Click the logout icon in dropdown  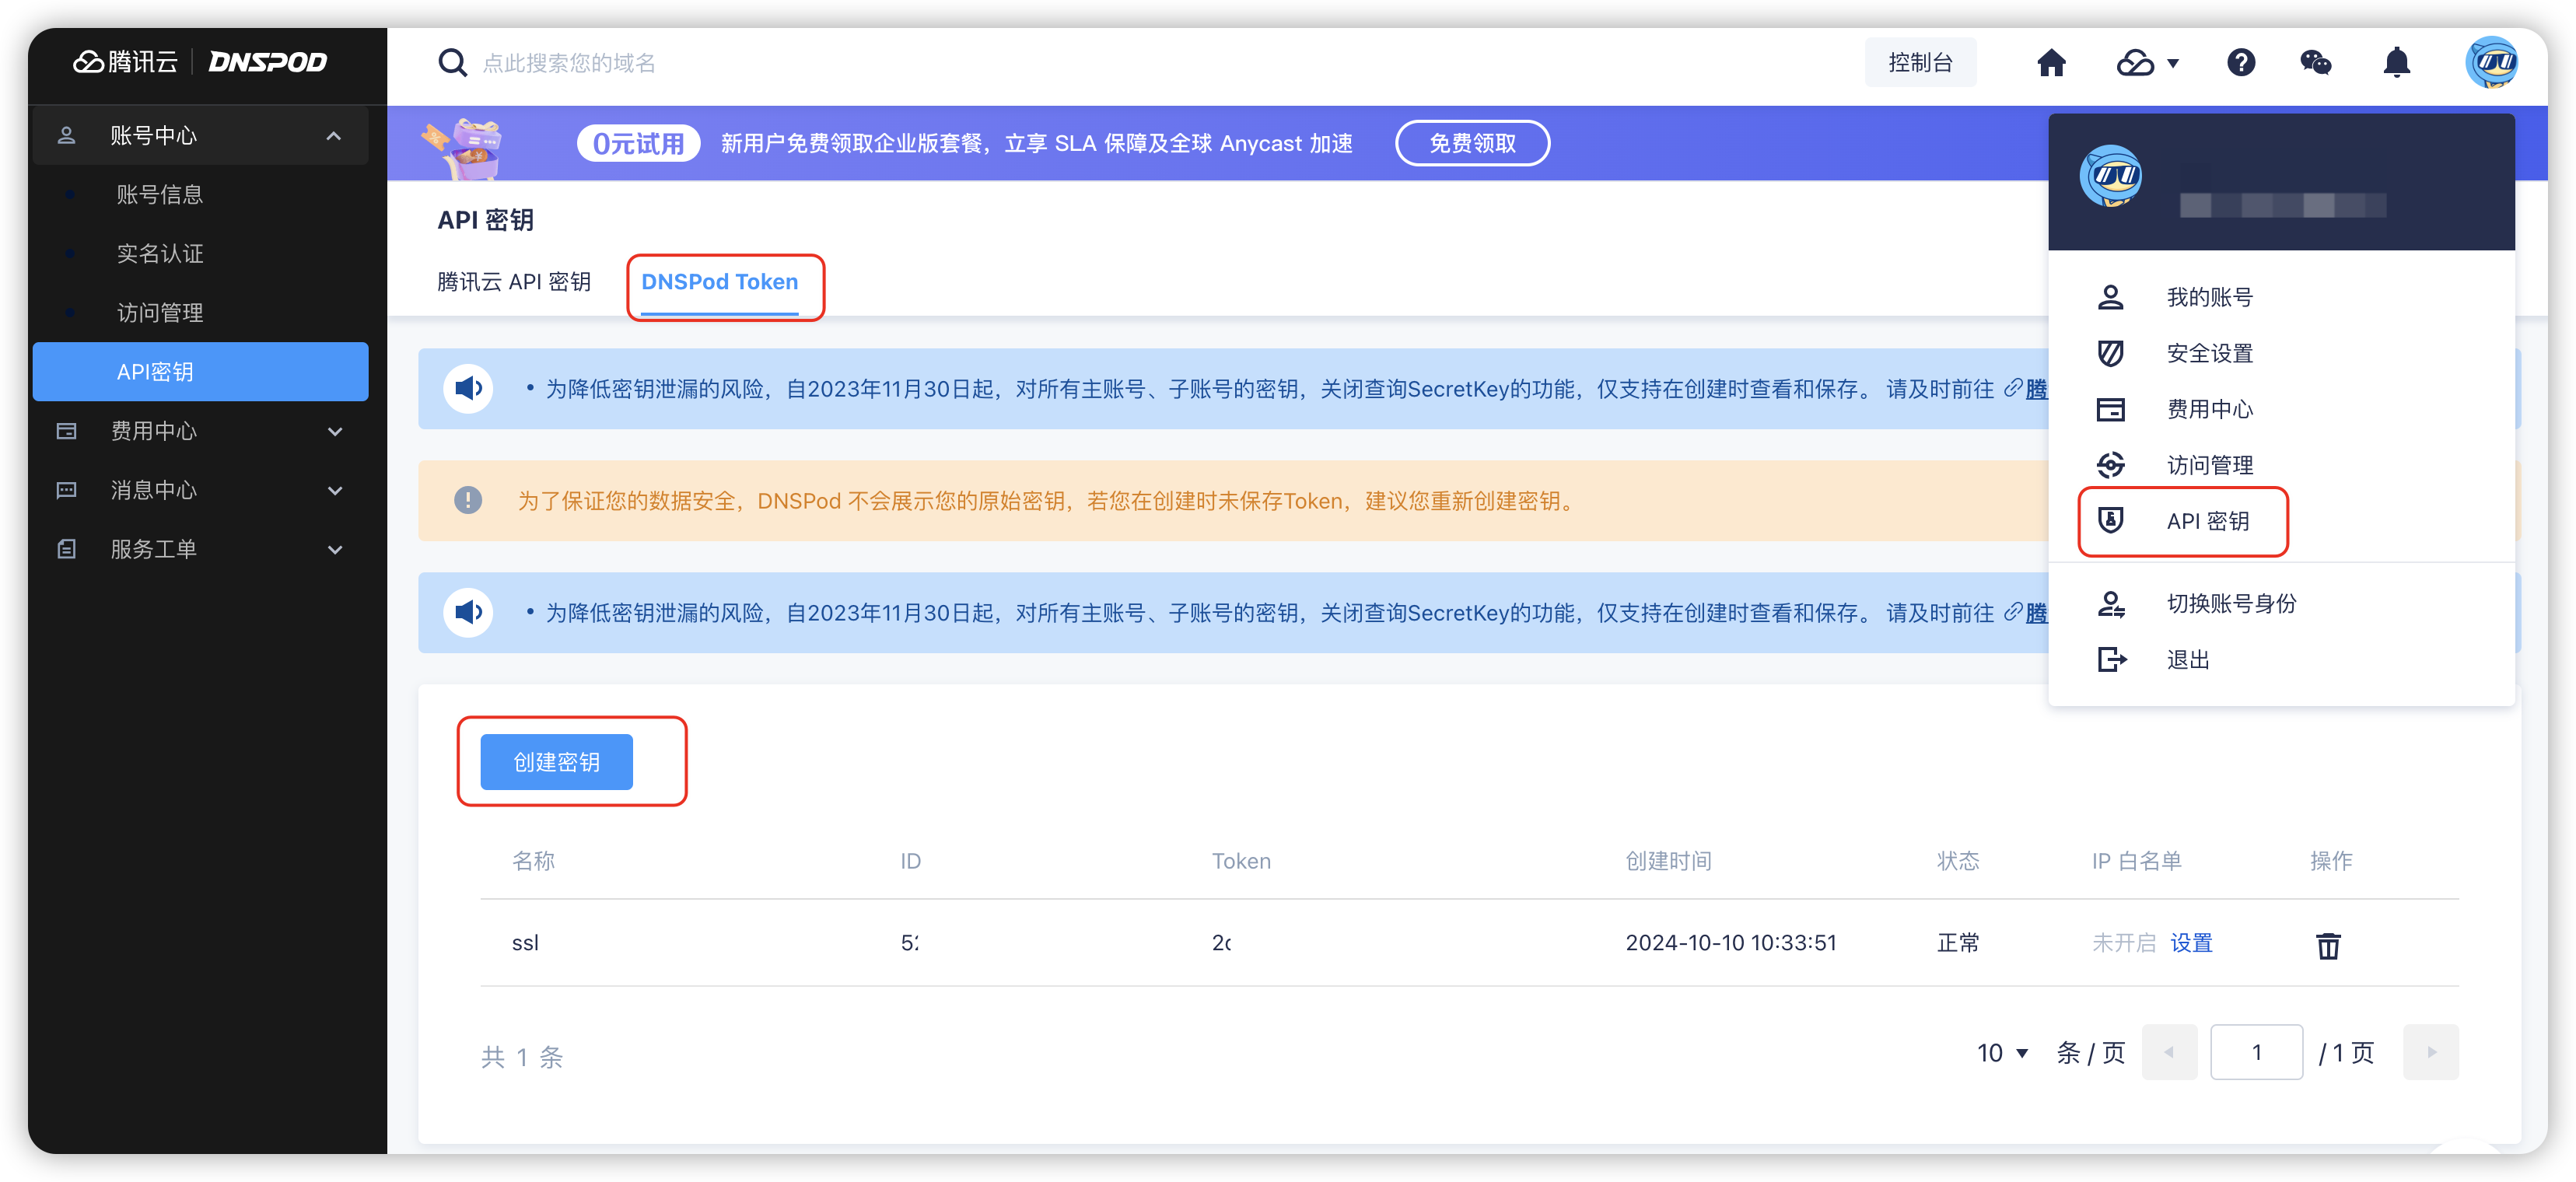click(x=2111, y=659)
